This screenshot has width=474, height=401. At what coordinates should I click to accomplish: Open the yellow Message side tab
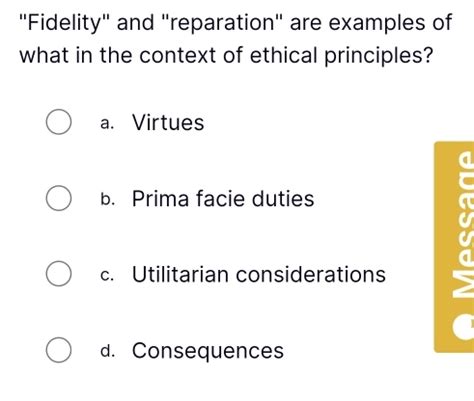454,247
